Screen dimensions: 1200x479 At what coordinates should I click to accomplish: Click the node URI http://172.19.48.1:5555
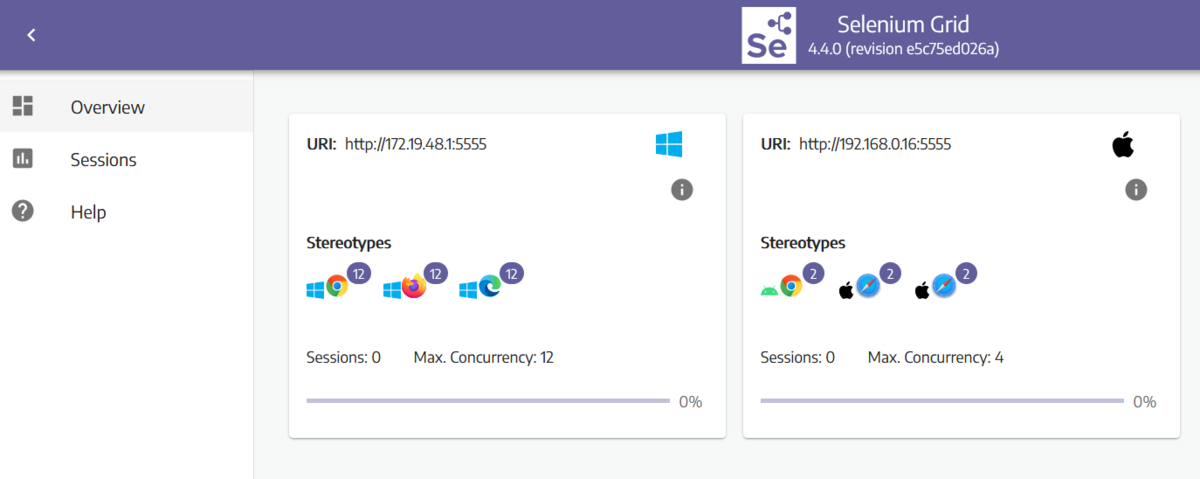click(416, 144)
